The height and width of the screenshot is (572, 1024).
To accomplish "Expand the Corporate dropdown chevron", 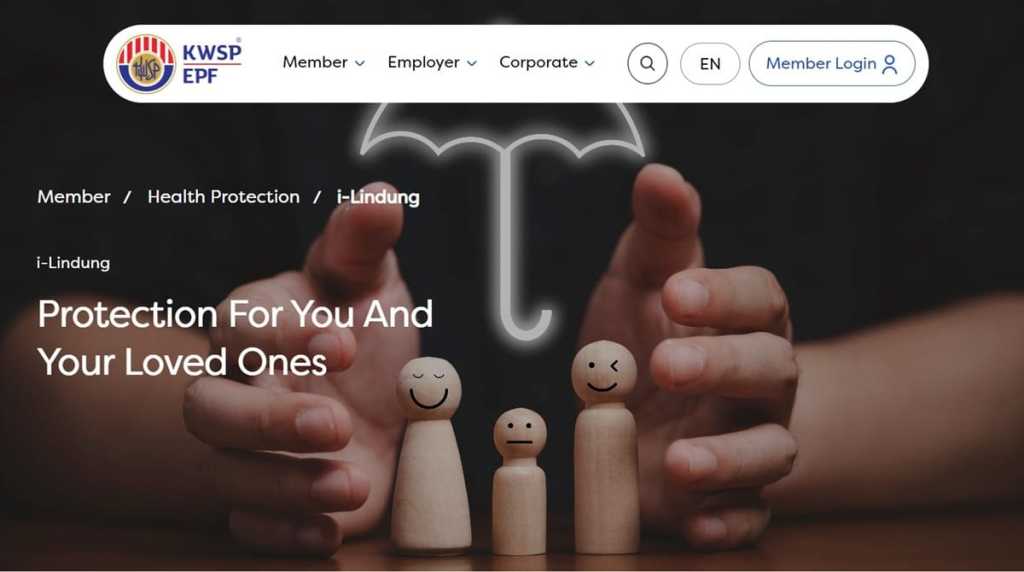I will (590, 63).
